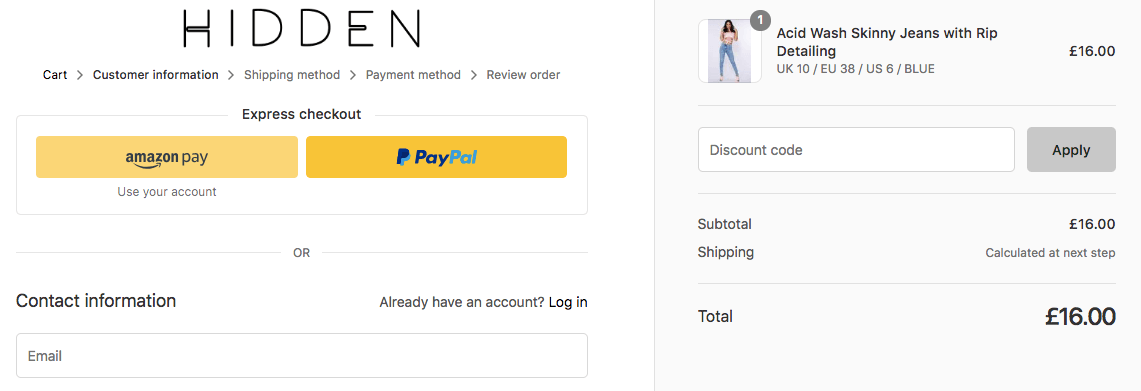Screen dimensions: 1141x391
Task: Check out with PayPal button
Action: [436, 157]
